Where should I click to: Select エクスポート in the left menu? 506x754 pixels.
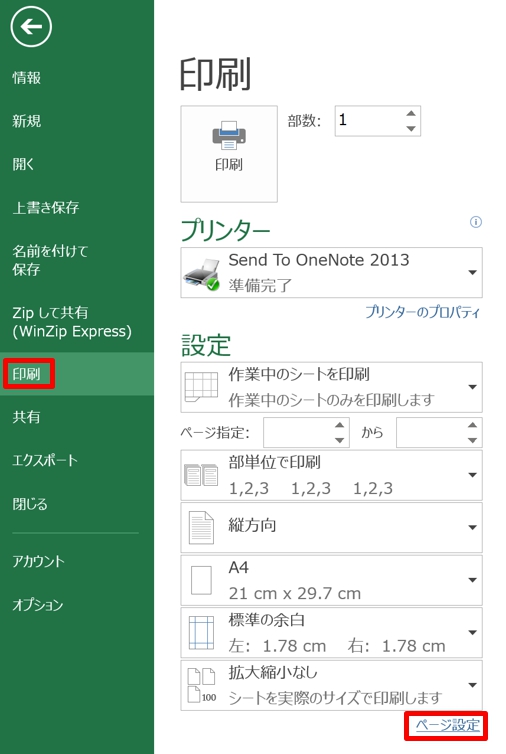pyautogui.click(x=45, y=460)
